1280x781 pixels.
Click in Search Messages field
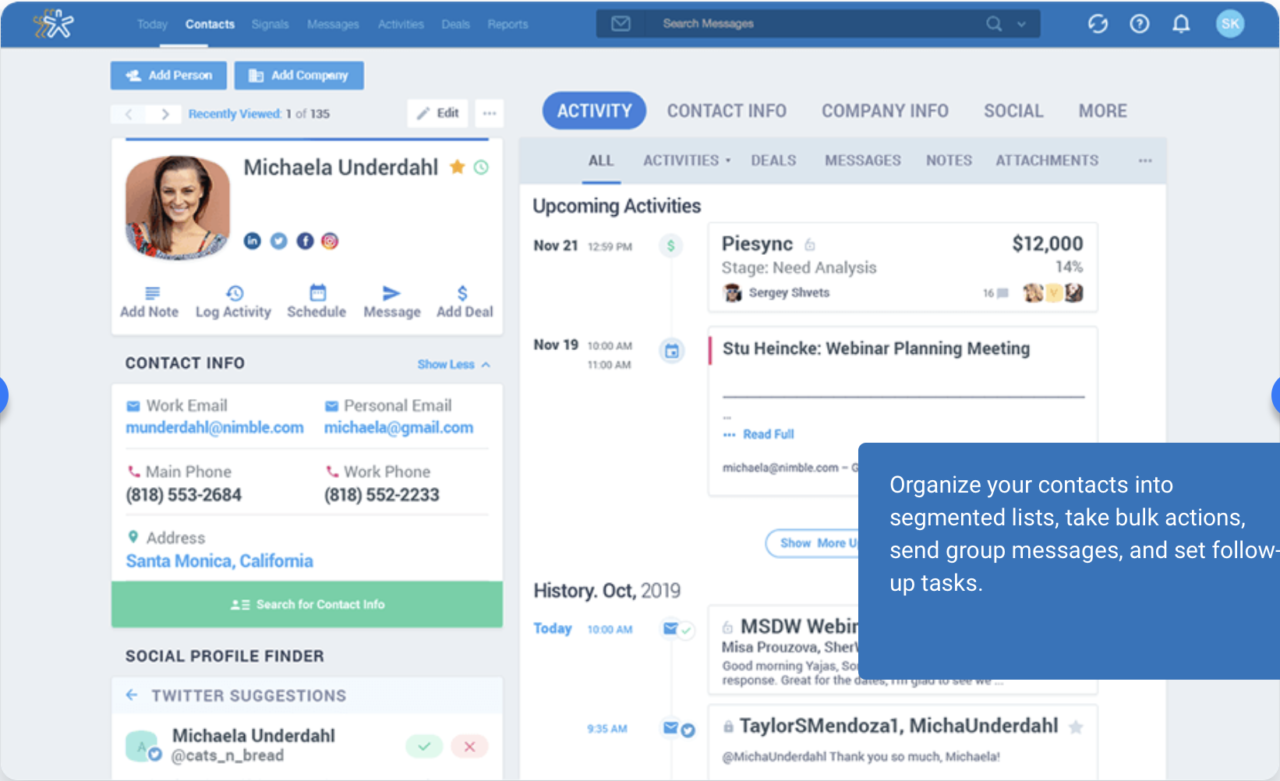[817, 24]
